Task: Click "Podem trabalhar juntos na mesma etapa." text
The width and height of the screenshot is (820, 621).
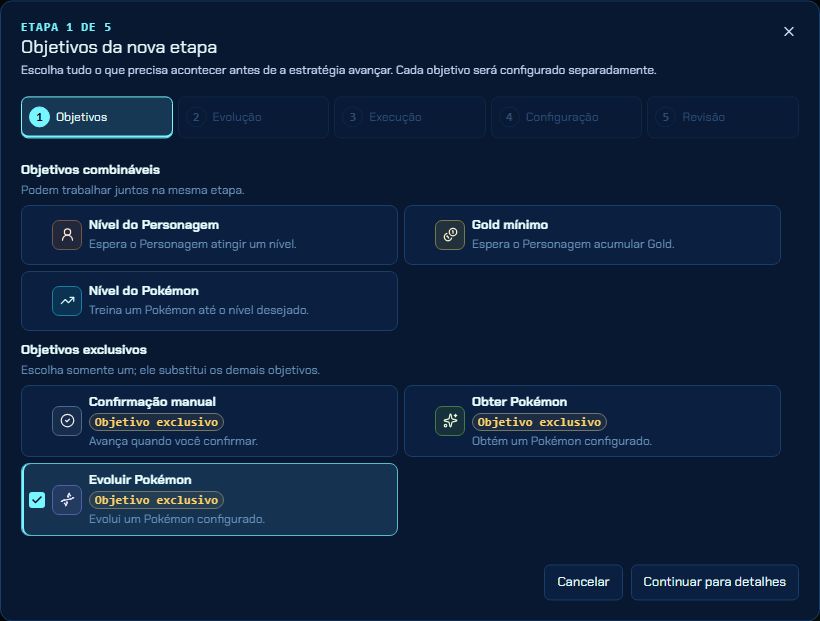Action: click(x=133, y=190)
